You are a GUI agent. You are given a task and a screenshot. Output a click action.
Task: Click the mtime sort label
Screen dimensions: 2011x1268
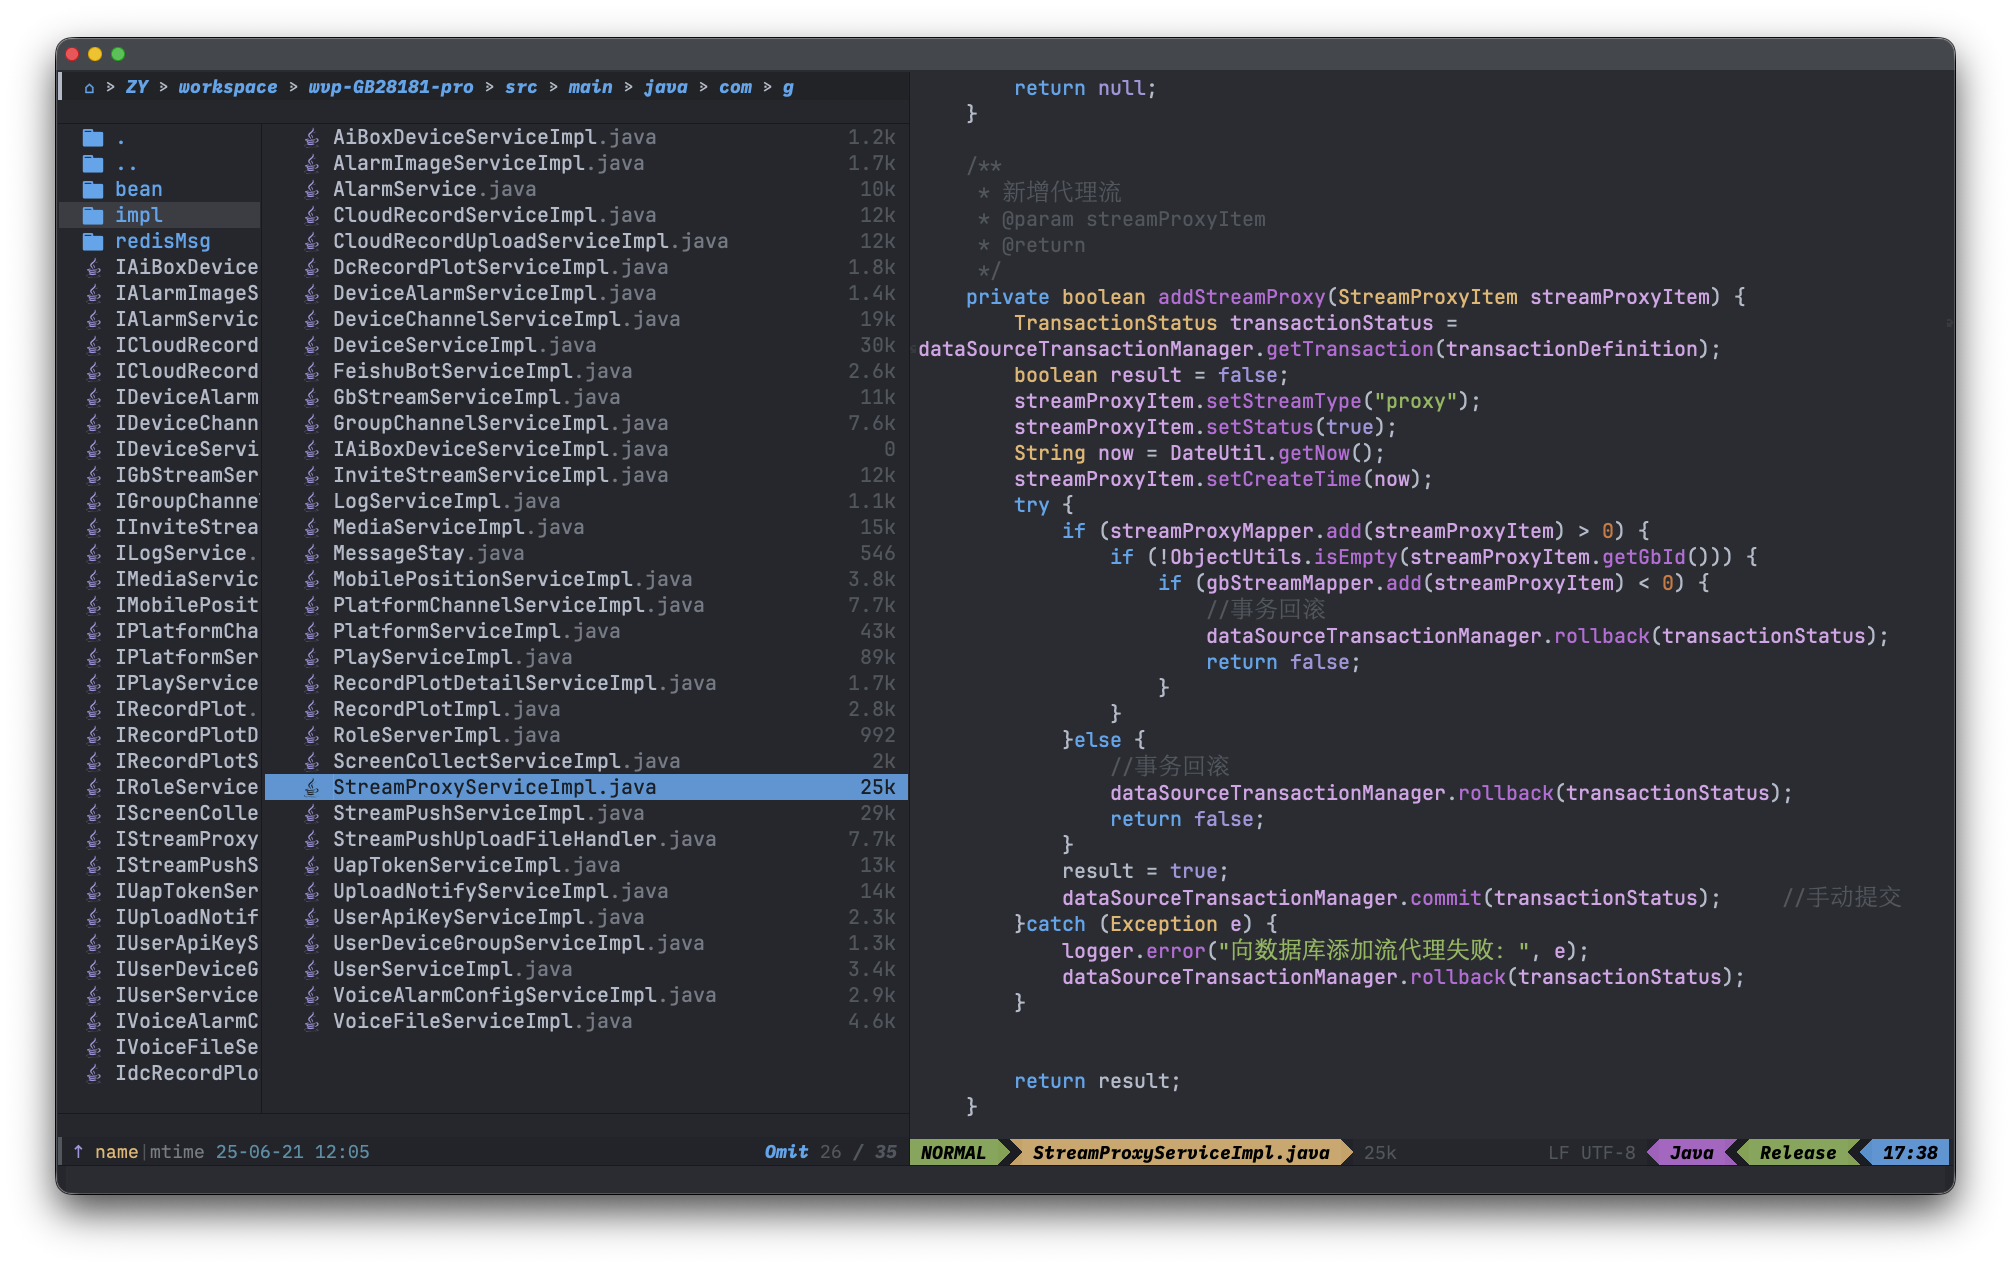coord(177,1152)
